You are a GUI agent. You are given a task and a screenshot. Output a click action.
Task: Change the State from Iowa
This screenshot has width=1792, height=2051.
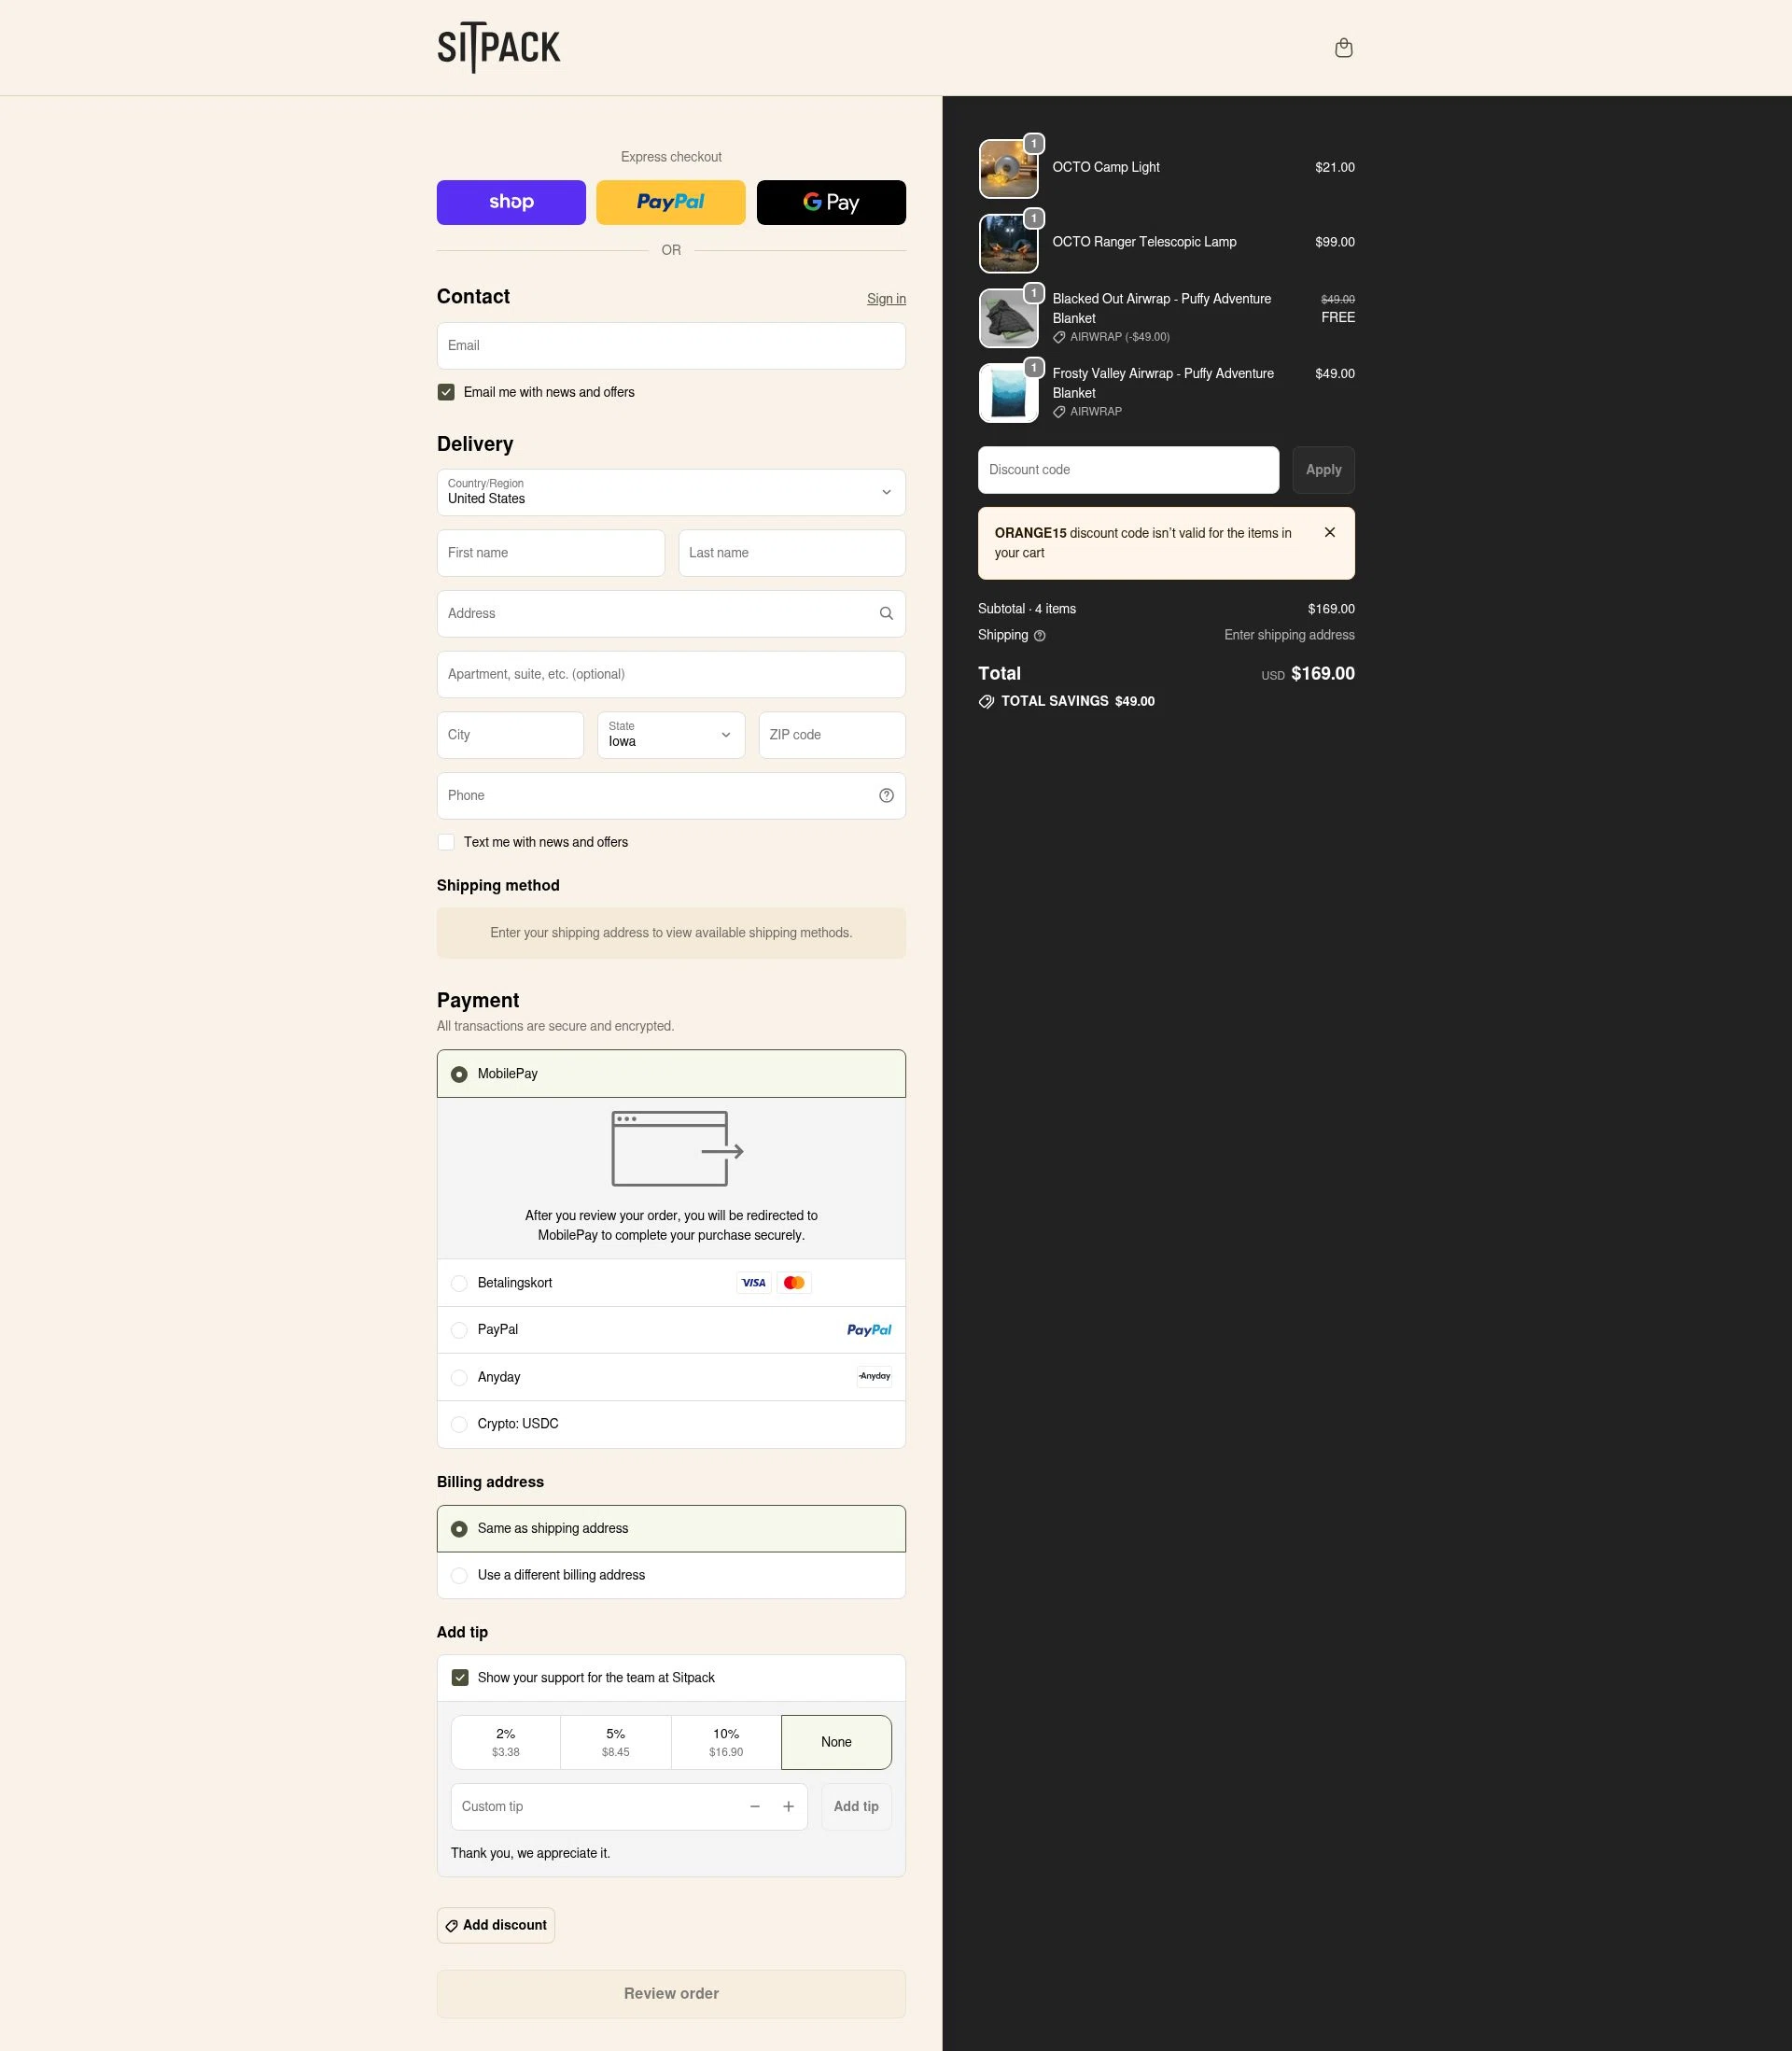point(670,735)
